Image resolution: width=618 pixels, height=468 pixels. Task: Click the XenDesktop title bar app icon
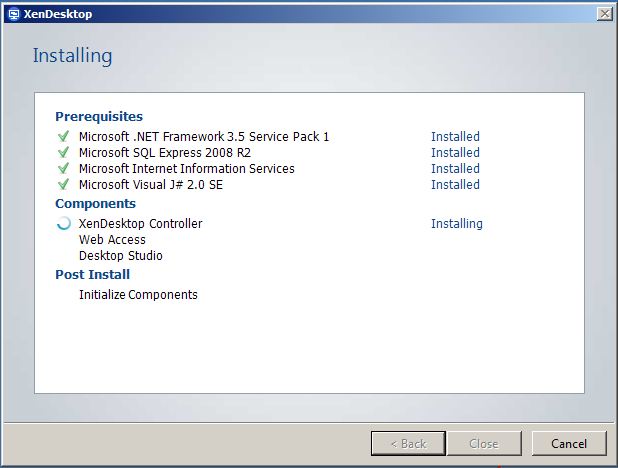coord(14,14)
